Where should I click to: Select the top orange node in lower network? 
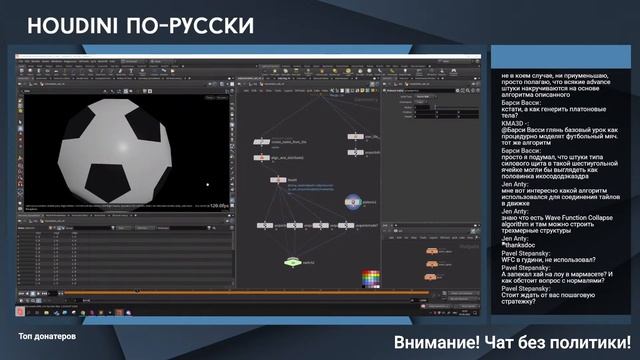432,251
